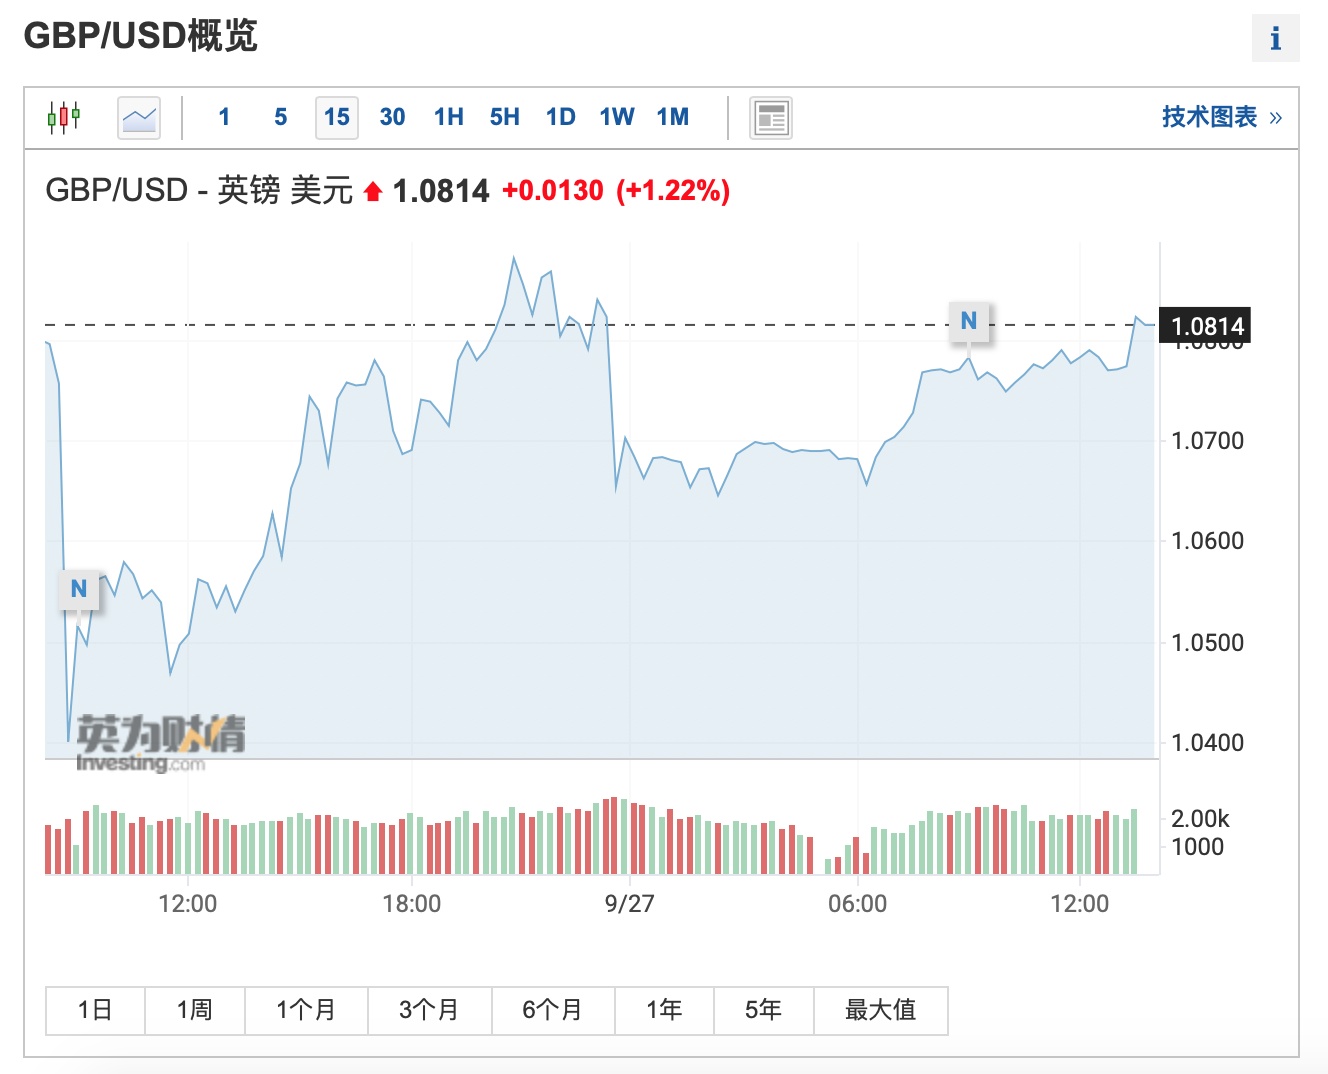
Task: Switch to candlestick chart type
Action: tap(64, 117)
